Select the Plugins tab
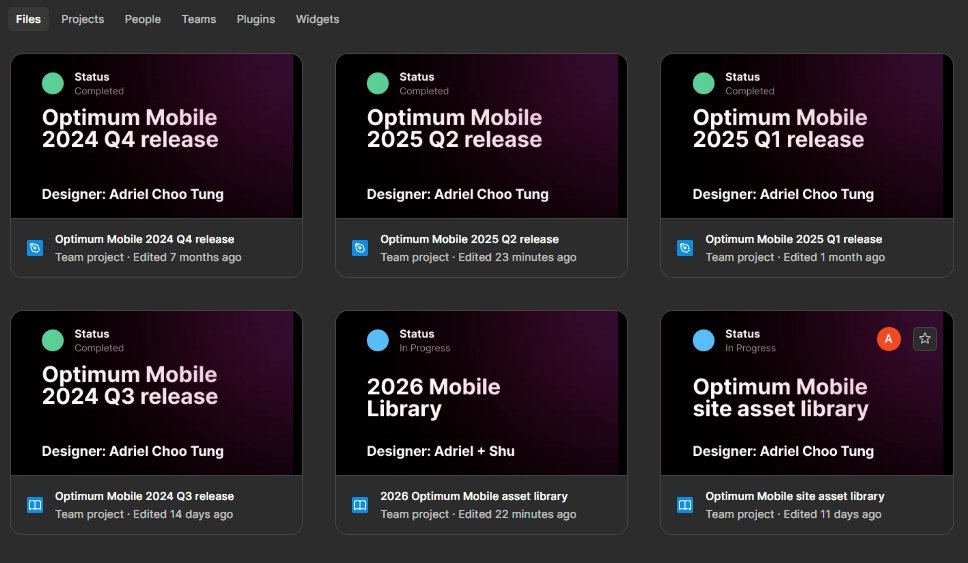The width and height of the screenshot is (968, 563). [256, 19]
